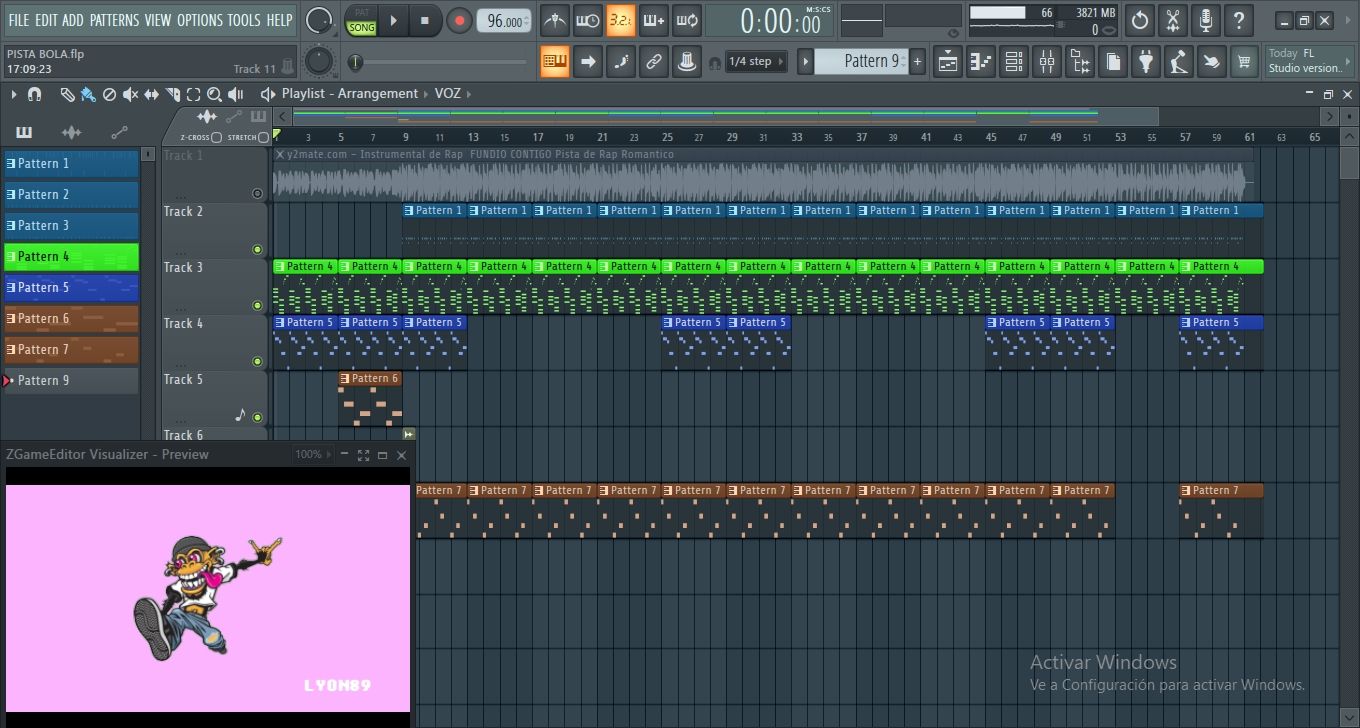Viewport: 1360px width, 728px height.
Task: Open the Playlist view button
Action: (949, 62)
